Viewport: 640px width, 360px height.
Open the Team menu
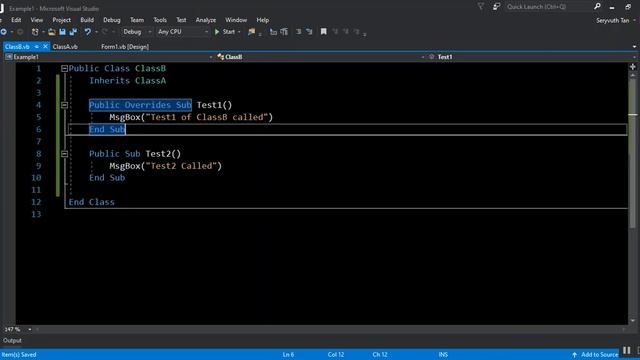137,20
